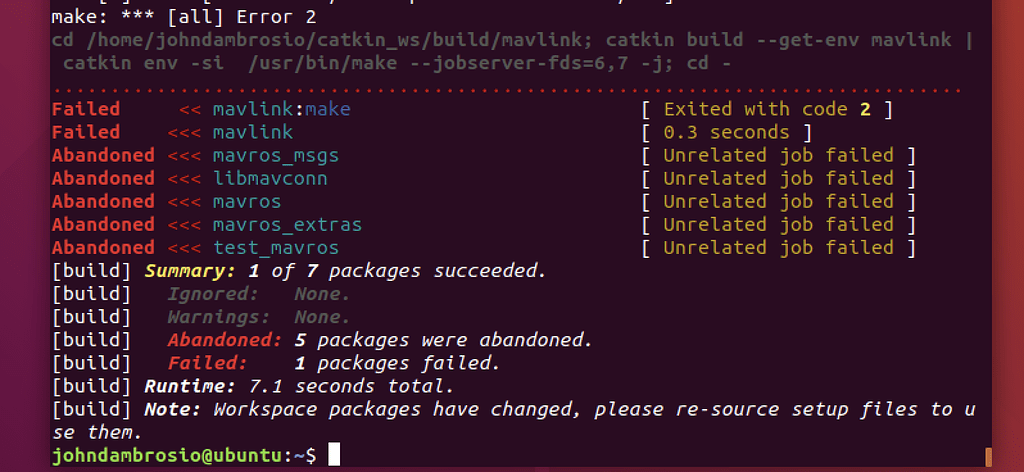1024x472 pixels.
Task: Click the terminal scrollbar thumb
Action: (x=988, y=456)
